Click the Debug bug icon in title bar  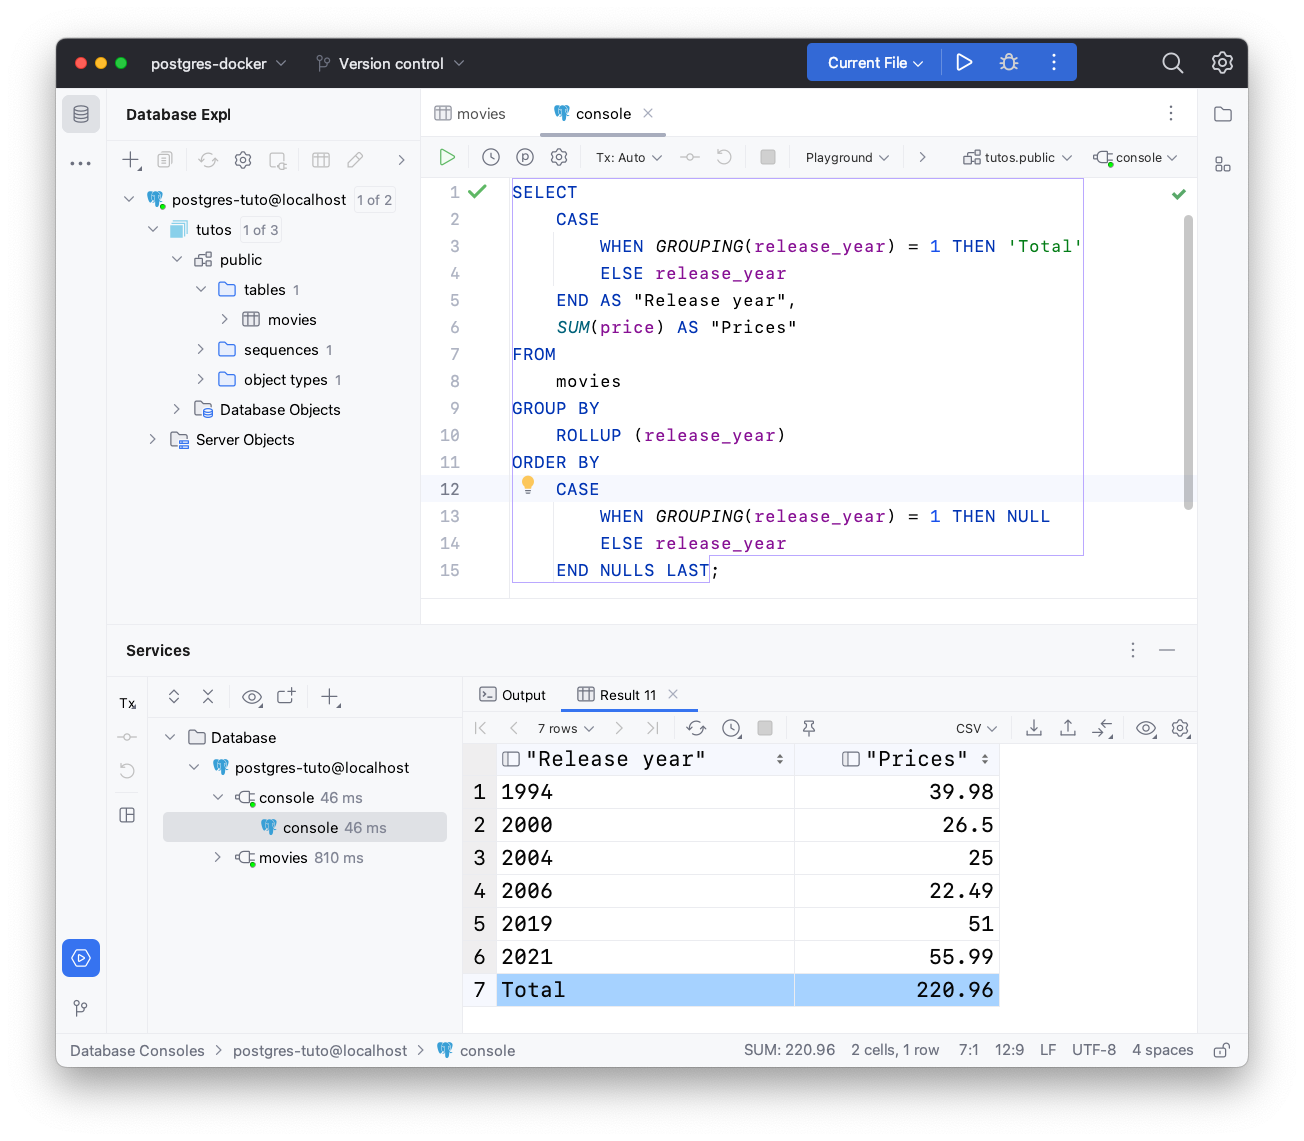1009,62
